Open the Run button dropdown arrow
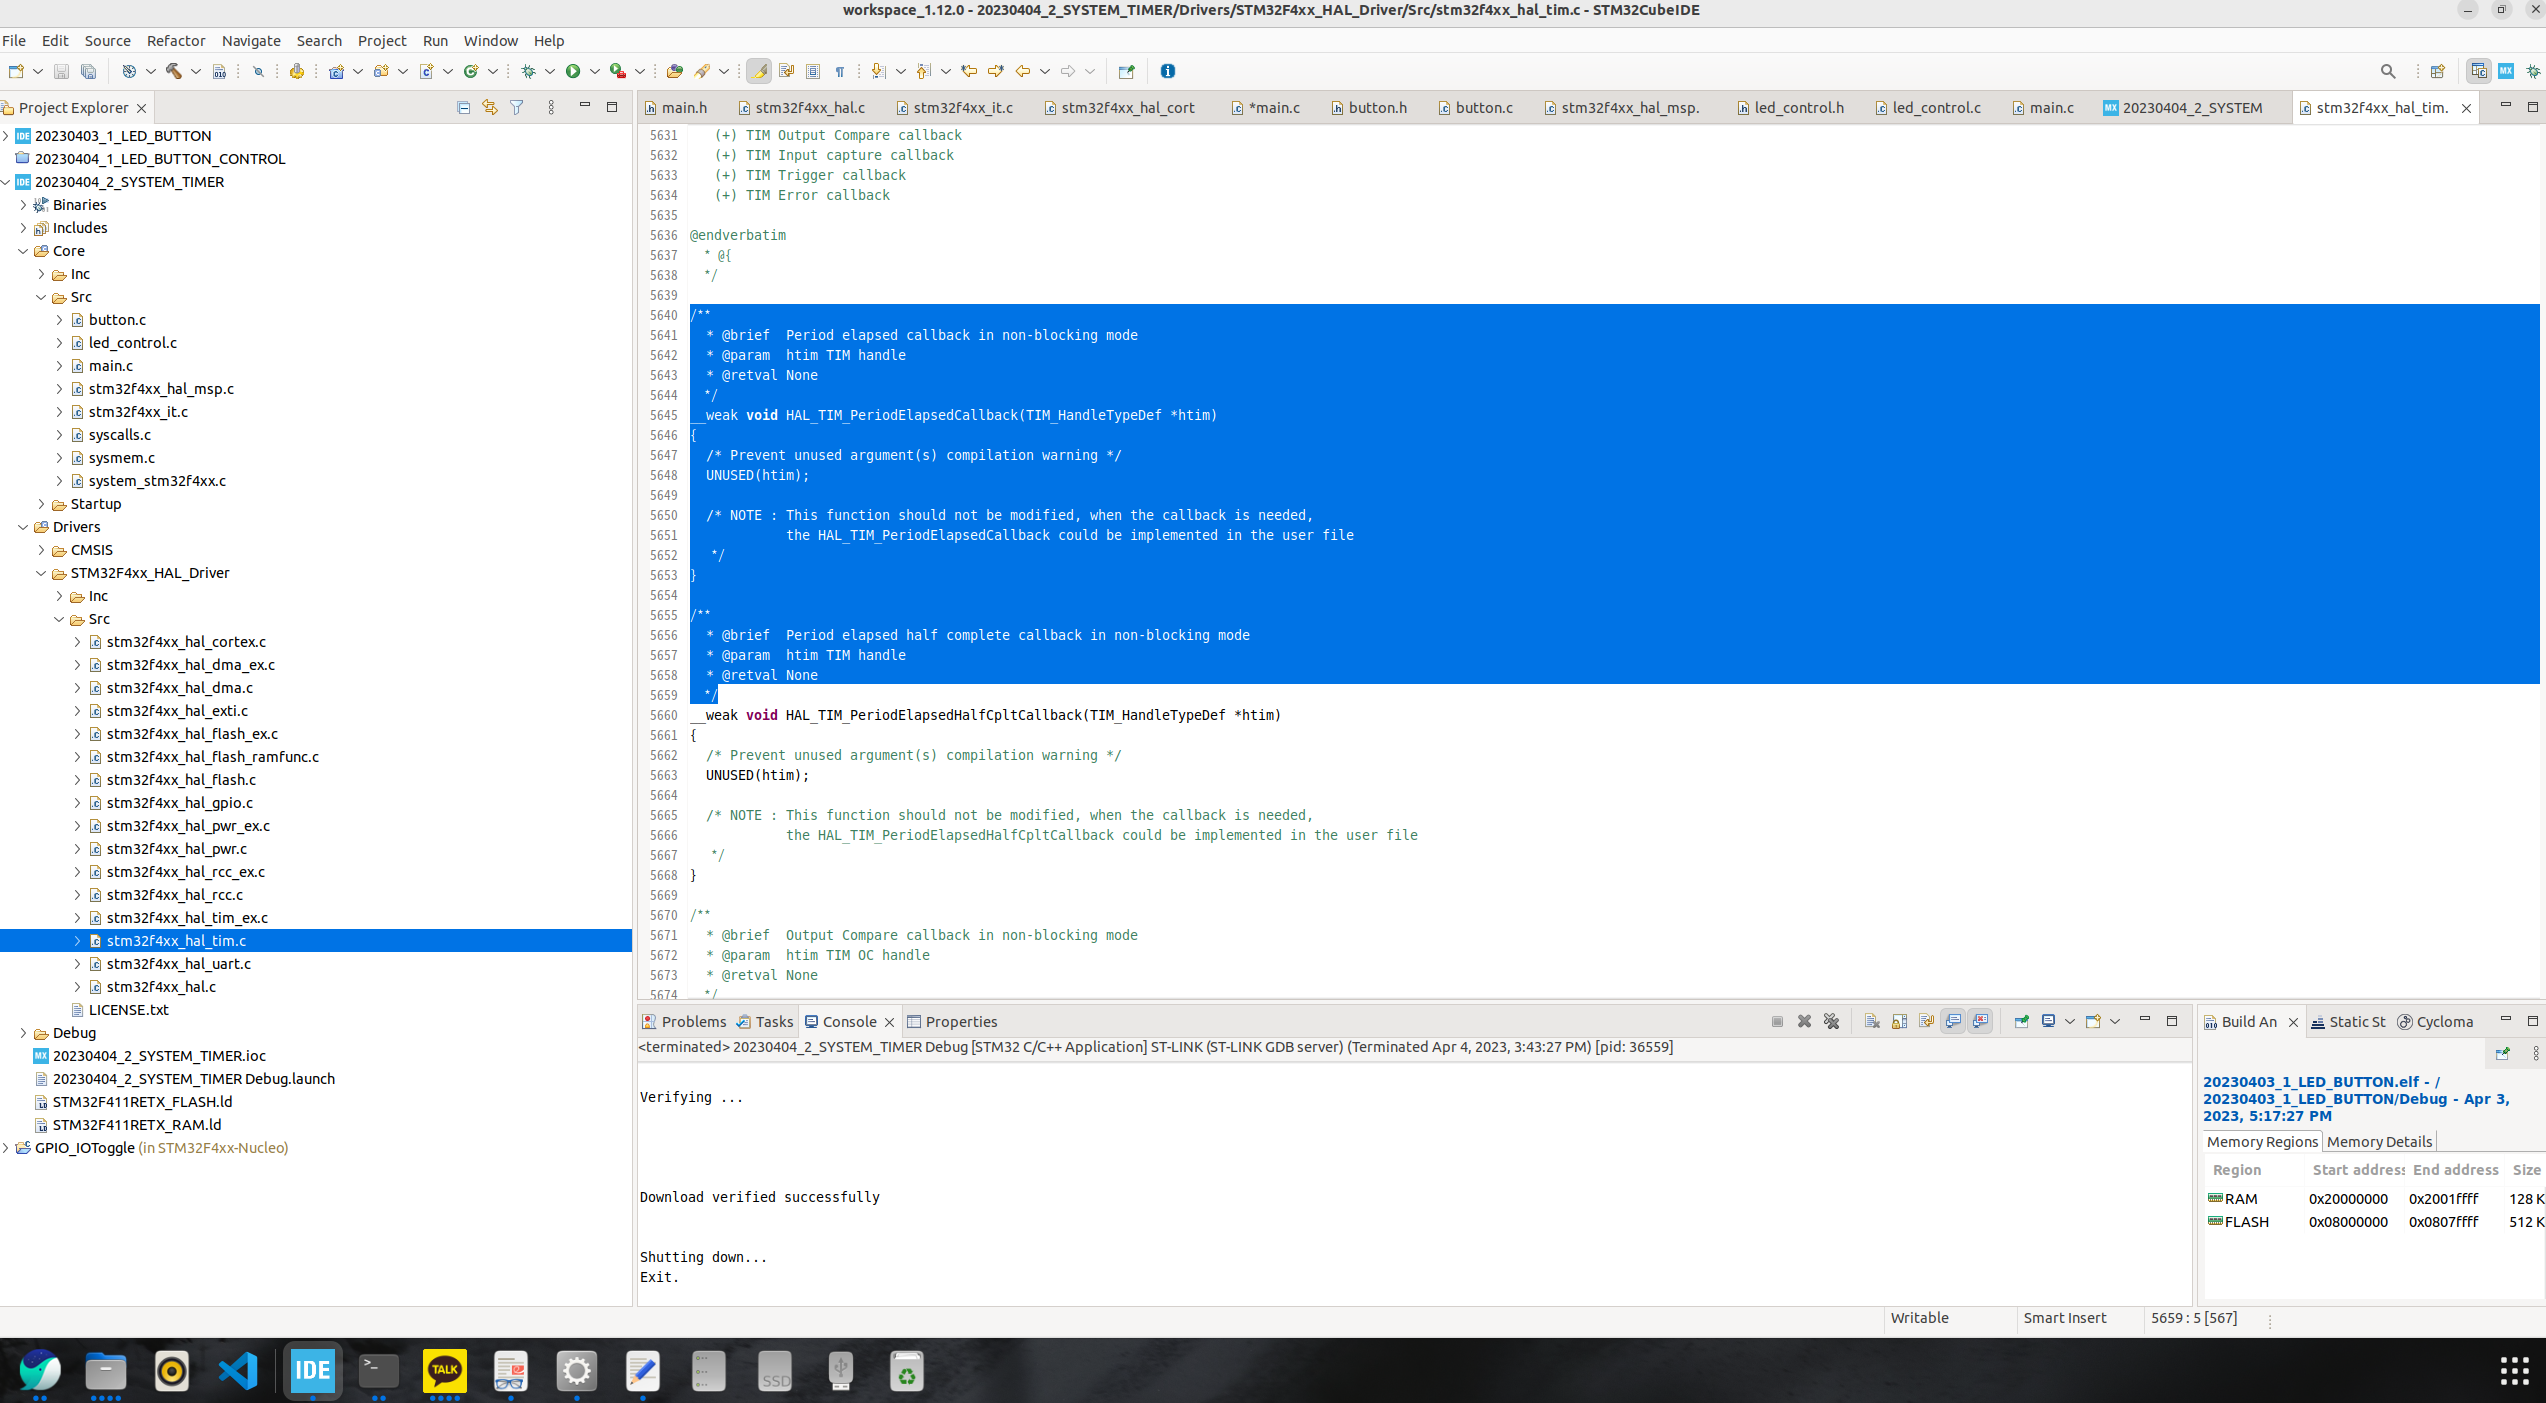2546x1403 pixels. tap(595, 71)
